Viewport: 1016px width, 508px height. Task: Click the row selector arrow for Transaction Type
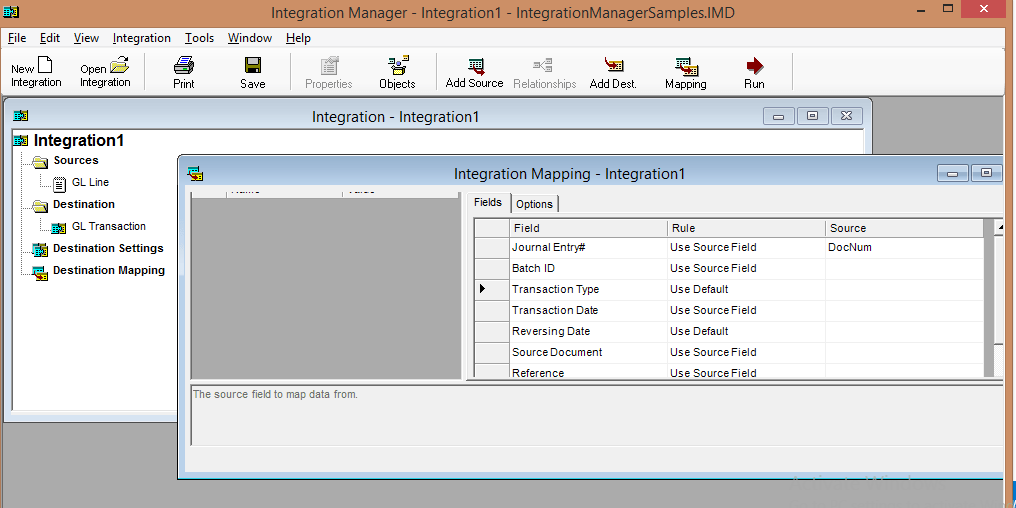pos(492,290)
